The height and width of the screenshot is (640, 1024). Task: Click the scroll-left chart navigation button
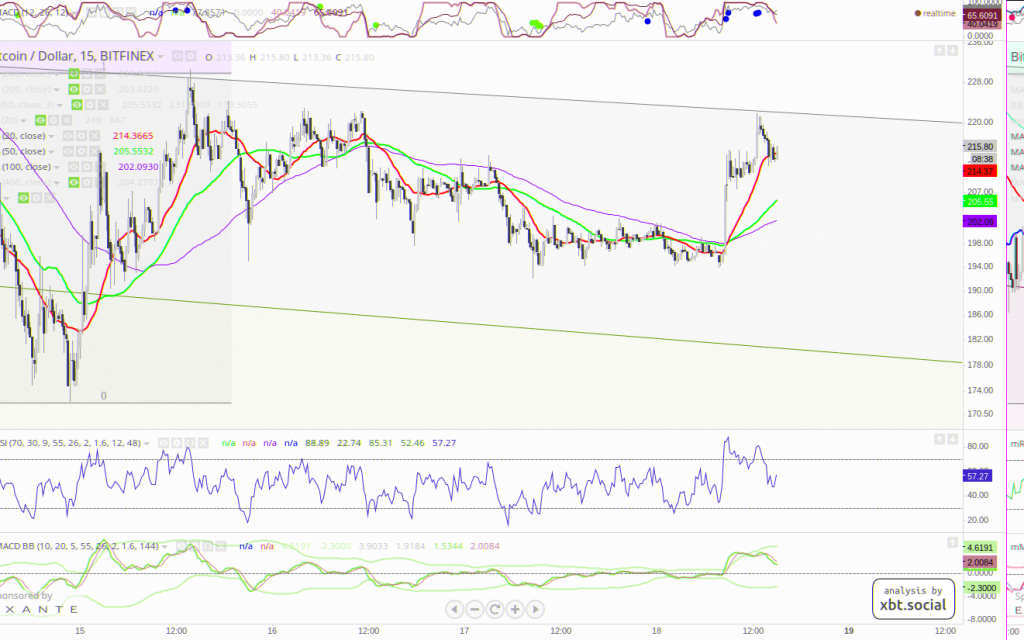point(454,608)
